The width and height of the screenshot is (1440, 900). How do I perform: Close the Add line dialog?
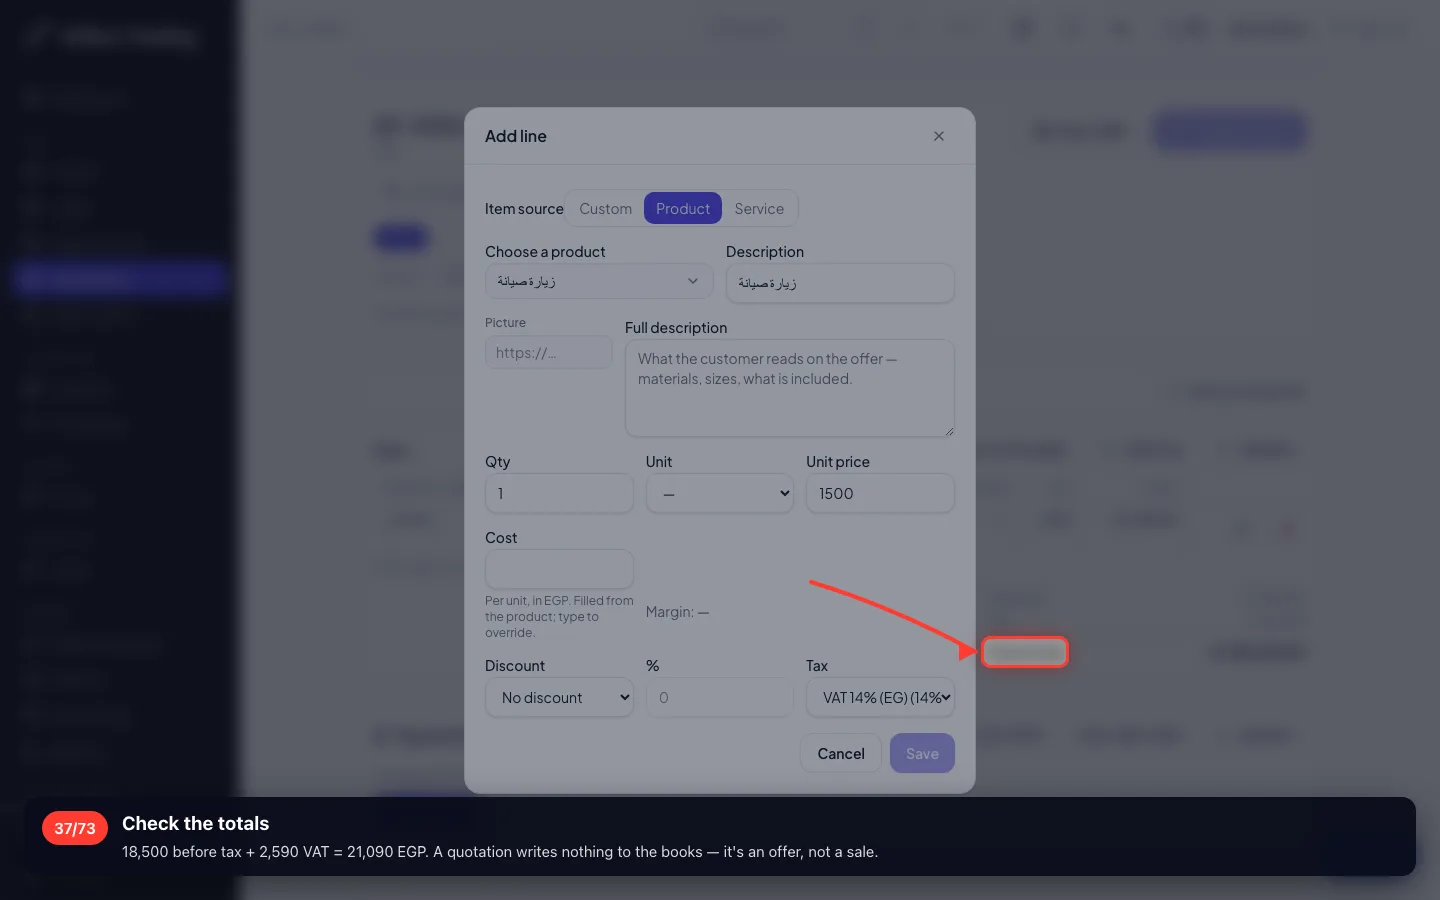pyautogui.click(x=938, y=136)
